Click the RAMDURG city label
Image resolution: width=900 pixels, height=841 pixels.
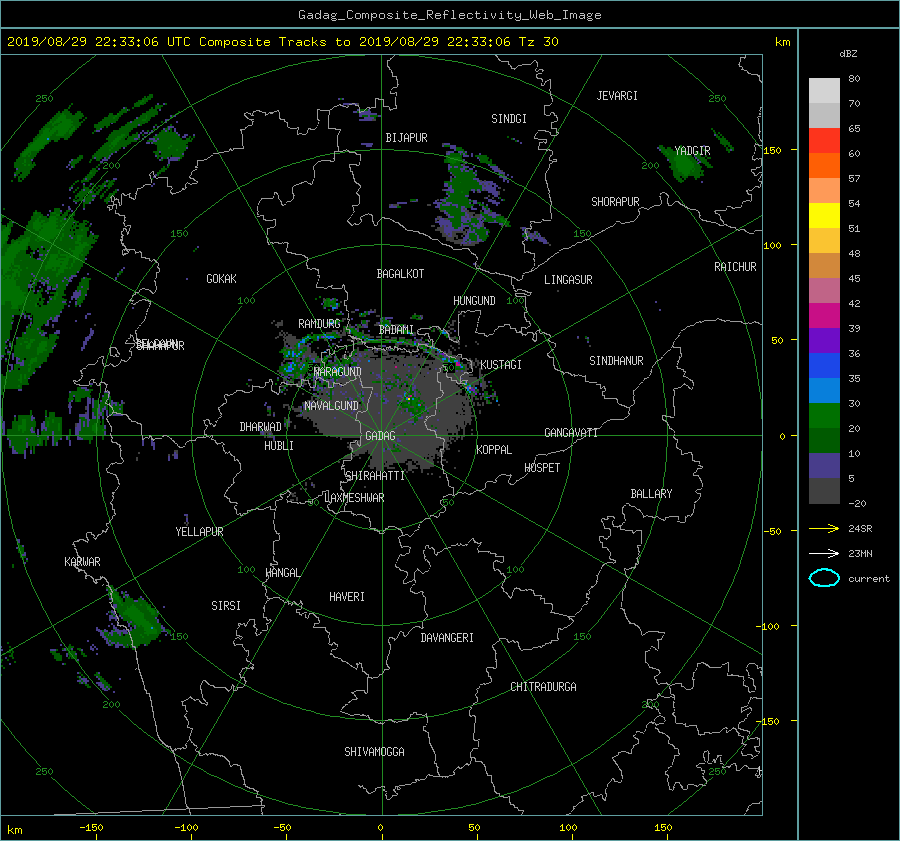(x=319, y=324)
